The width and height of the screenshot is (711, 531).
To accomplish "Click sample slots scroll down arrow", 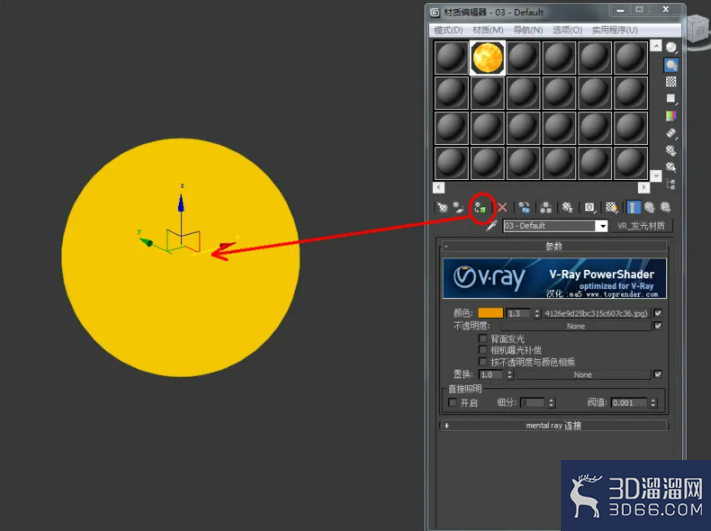I will click(656, 175).
